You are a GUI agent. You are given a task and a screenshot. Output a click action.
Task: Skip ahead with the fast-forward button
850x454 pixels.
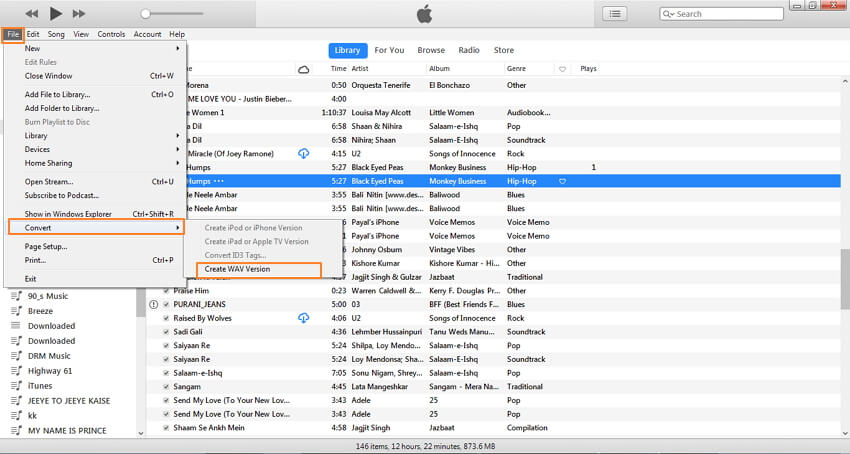(x=79, y=14)
